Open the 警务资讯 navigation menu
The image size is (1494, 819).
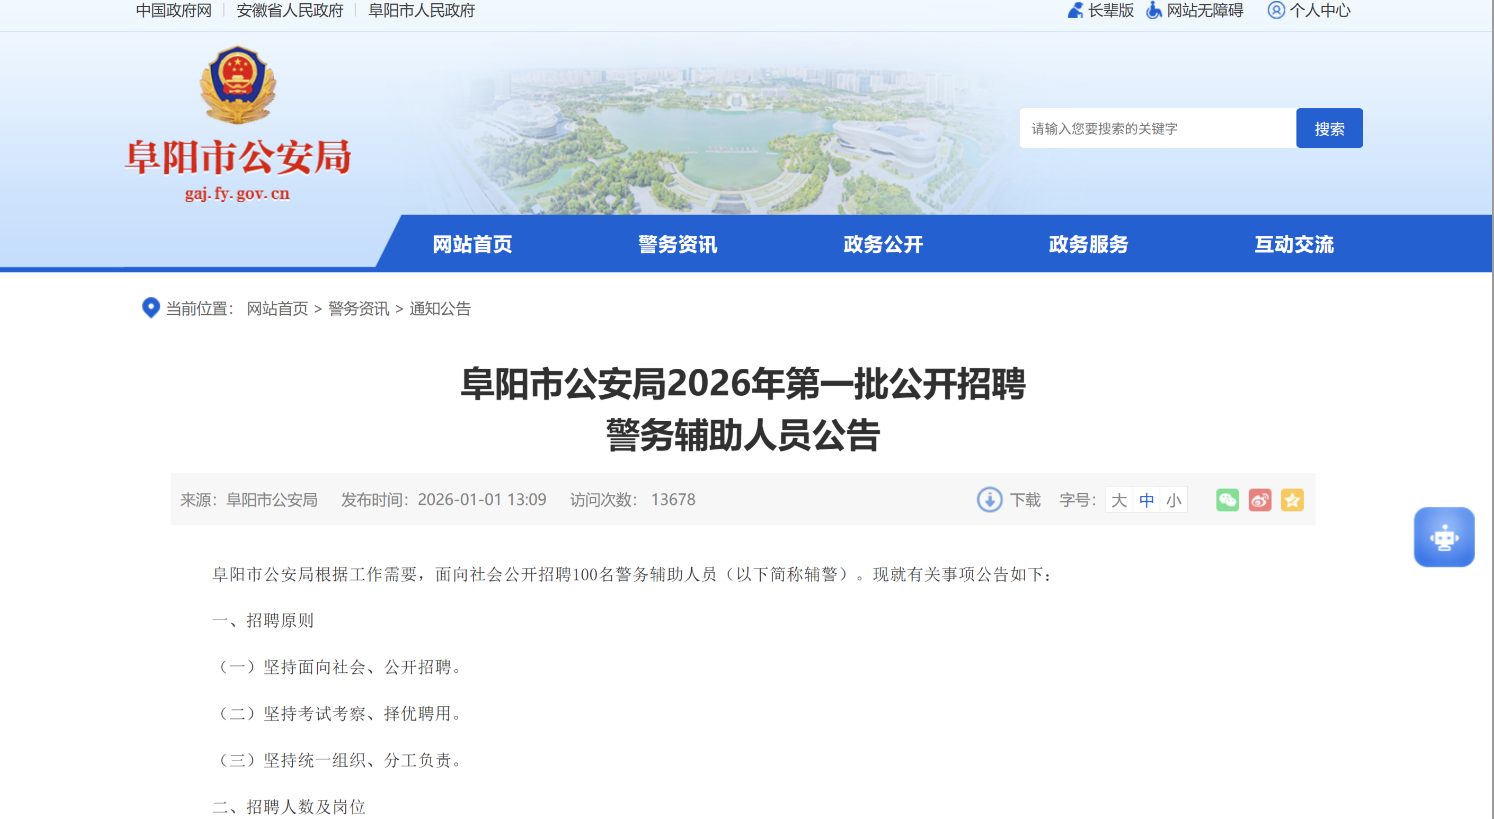coord(677,243)
